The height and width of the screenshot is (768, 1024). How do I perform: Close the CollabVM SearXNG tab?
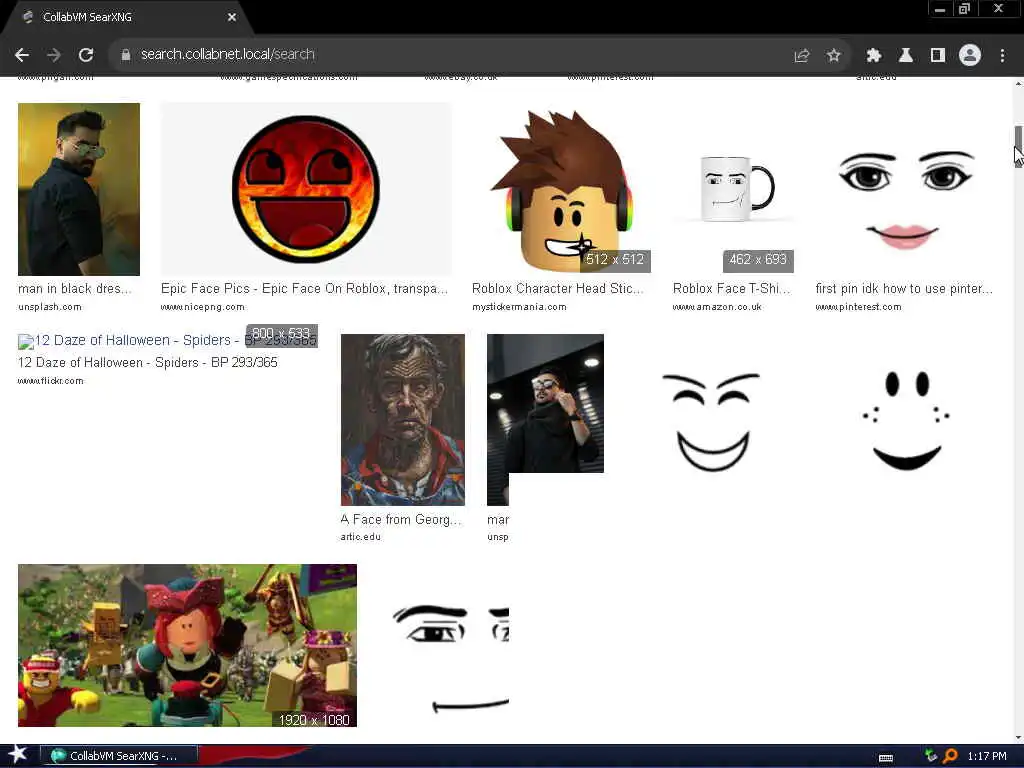point(232,18)
